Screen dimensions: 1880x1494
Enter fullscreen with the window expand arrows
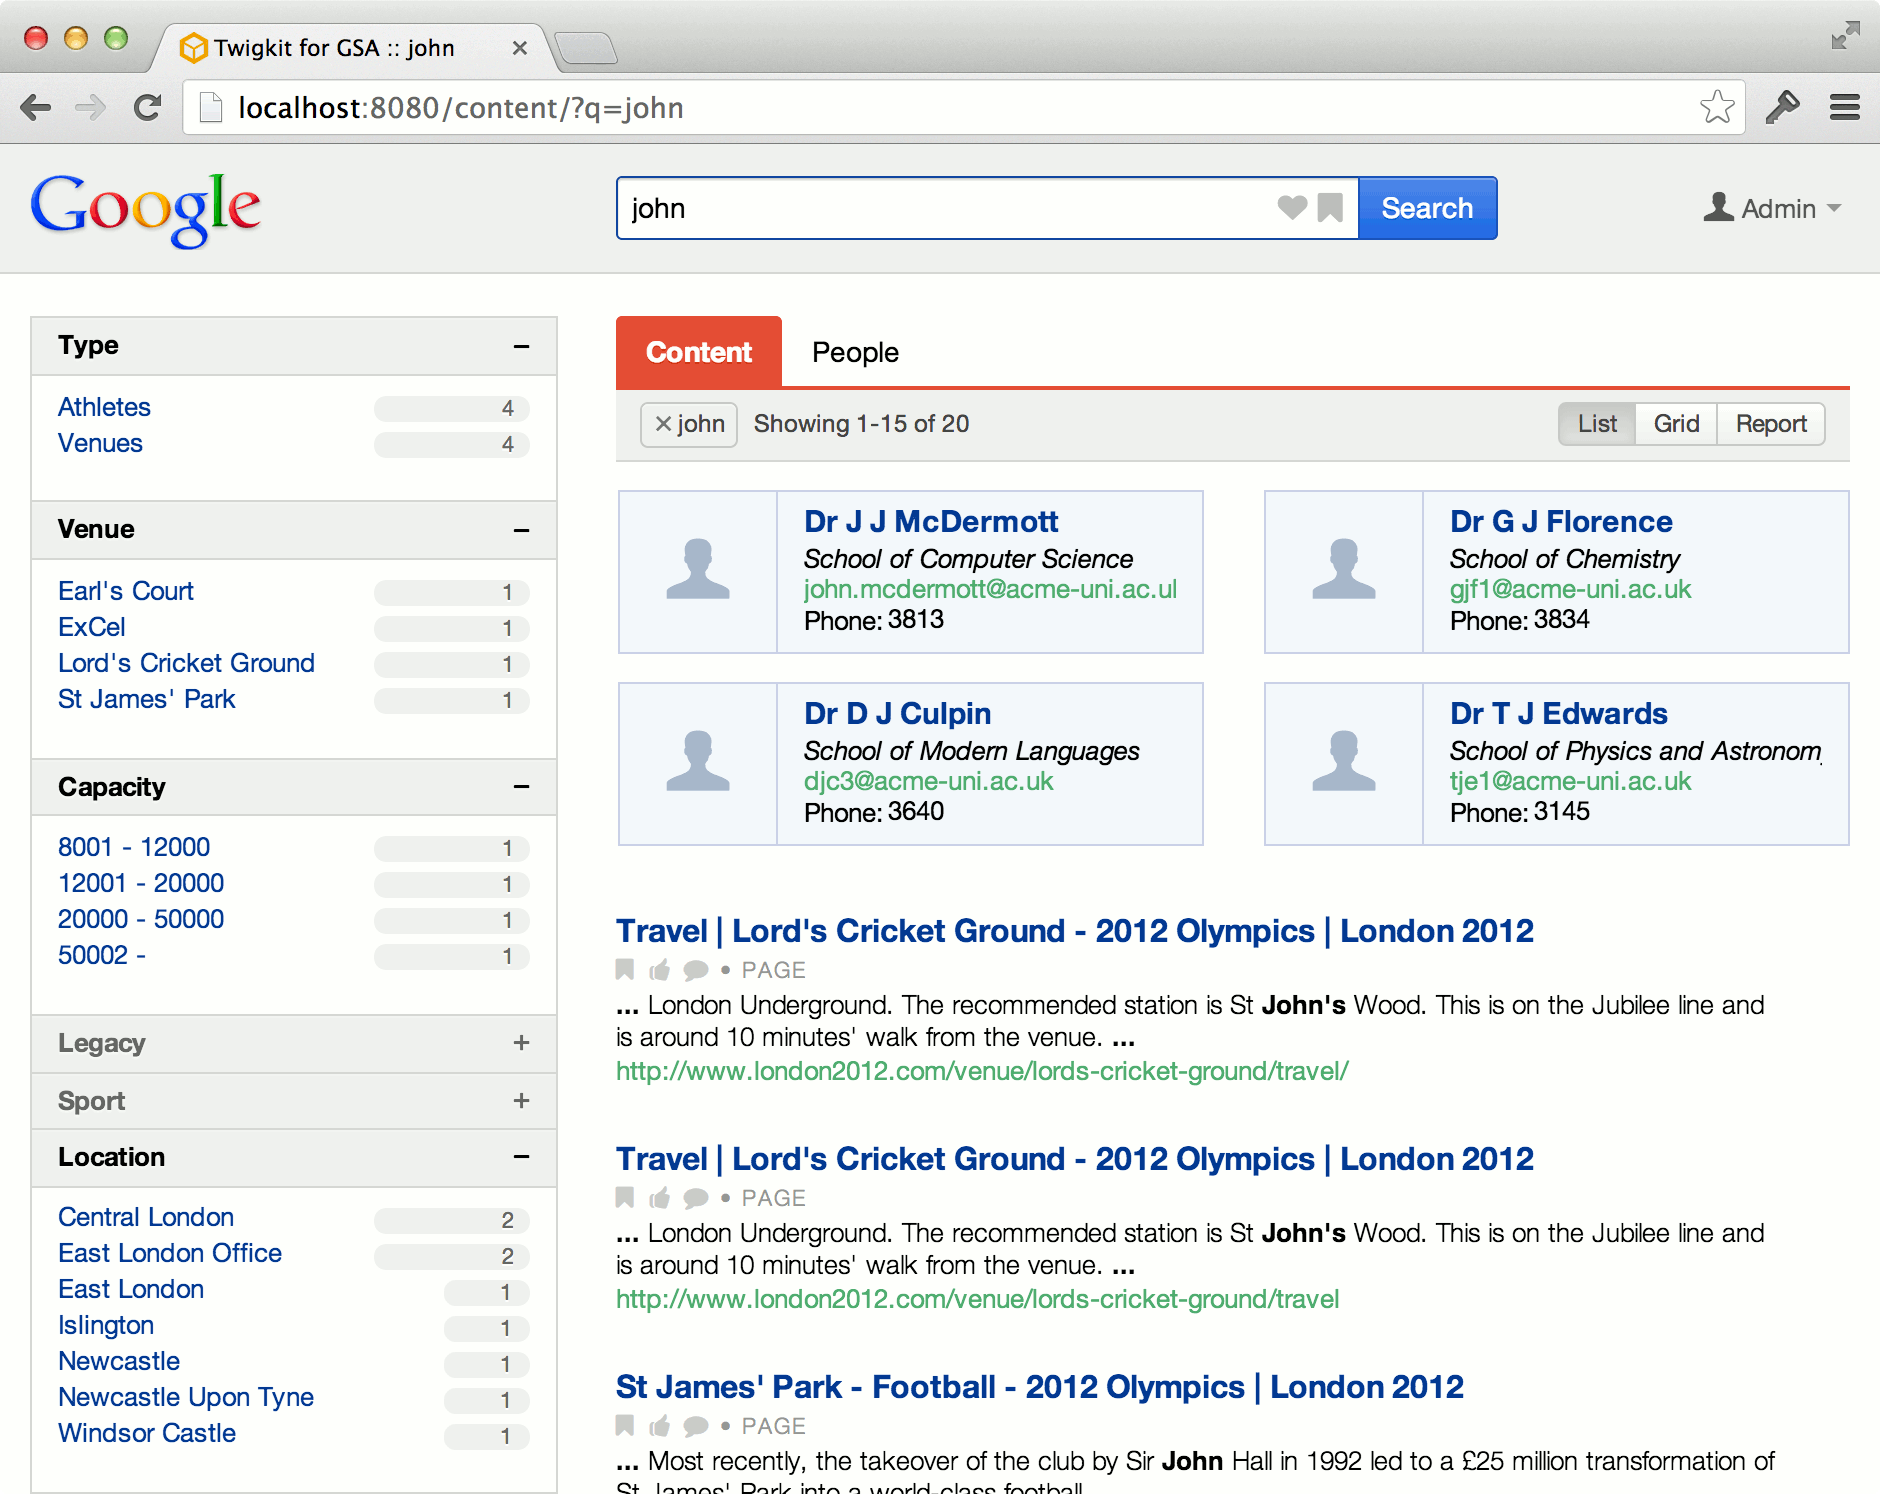(1845, 35)
